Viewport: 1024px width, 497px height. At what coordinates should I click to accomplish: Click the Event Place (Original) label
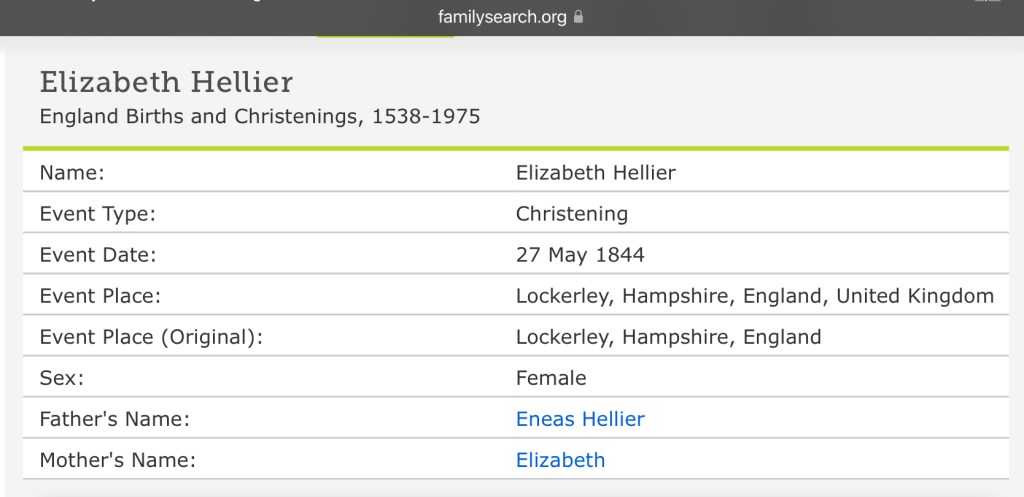[151, 337]
